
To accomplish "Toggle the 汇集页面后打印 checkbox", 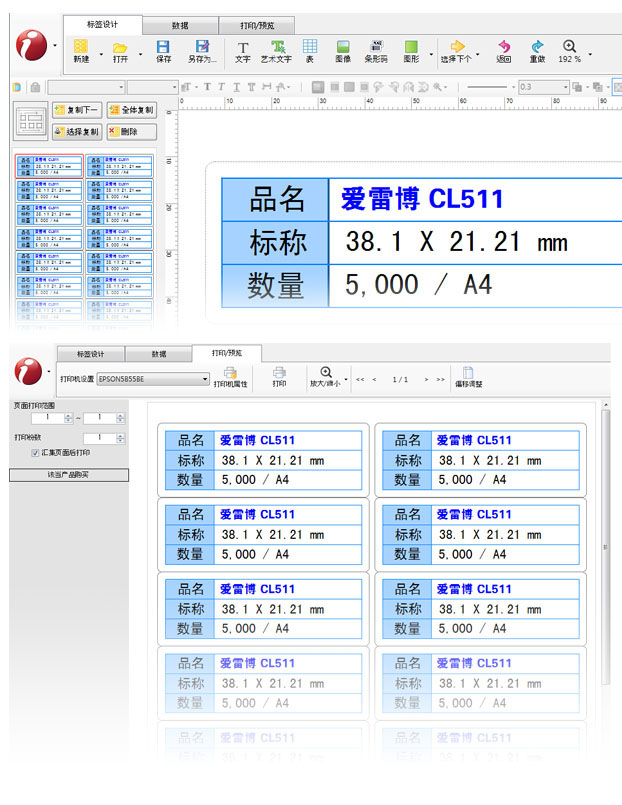I will point(35,453).
